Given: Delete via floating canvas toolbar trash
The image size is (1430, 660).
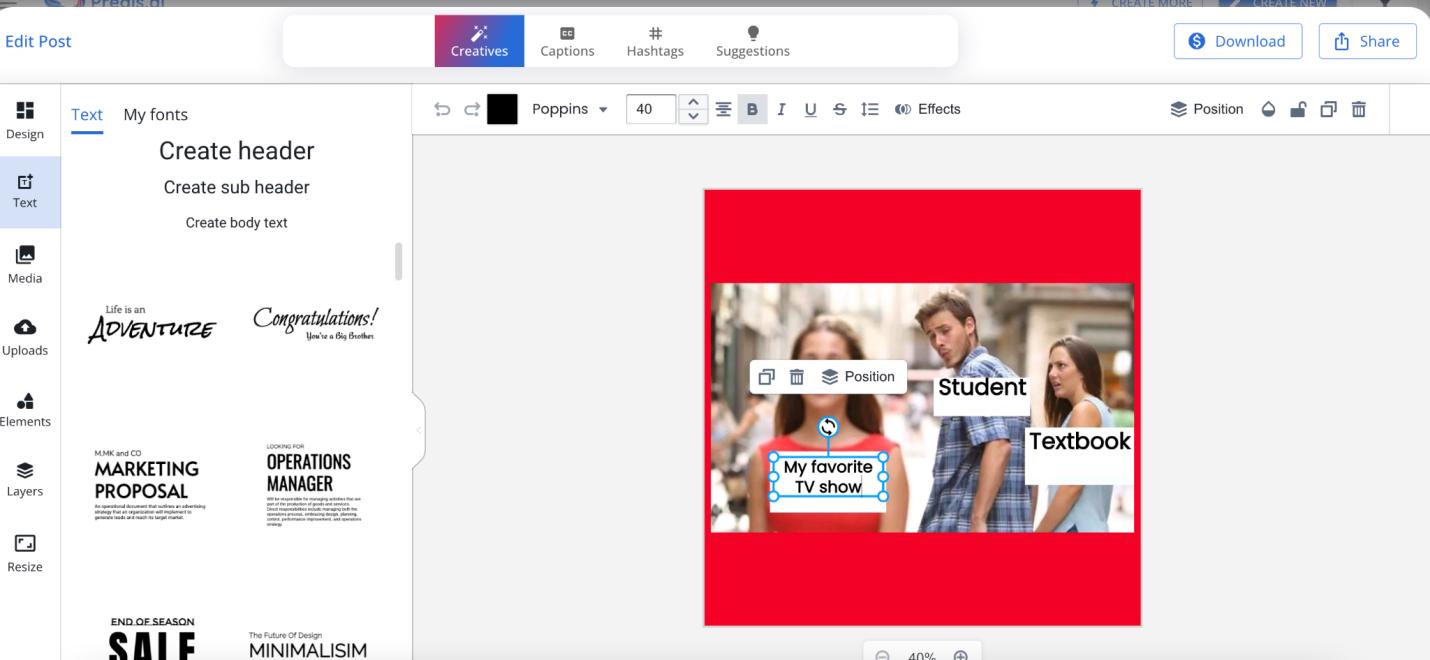Looking at the screenshot, I should [x=797, y=377].
